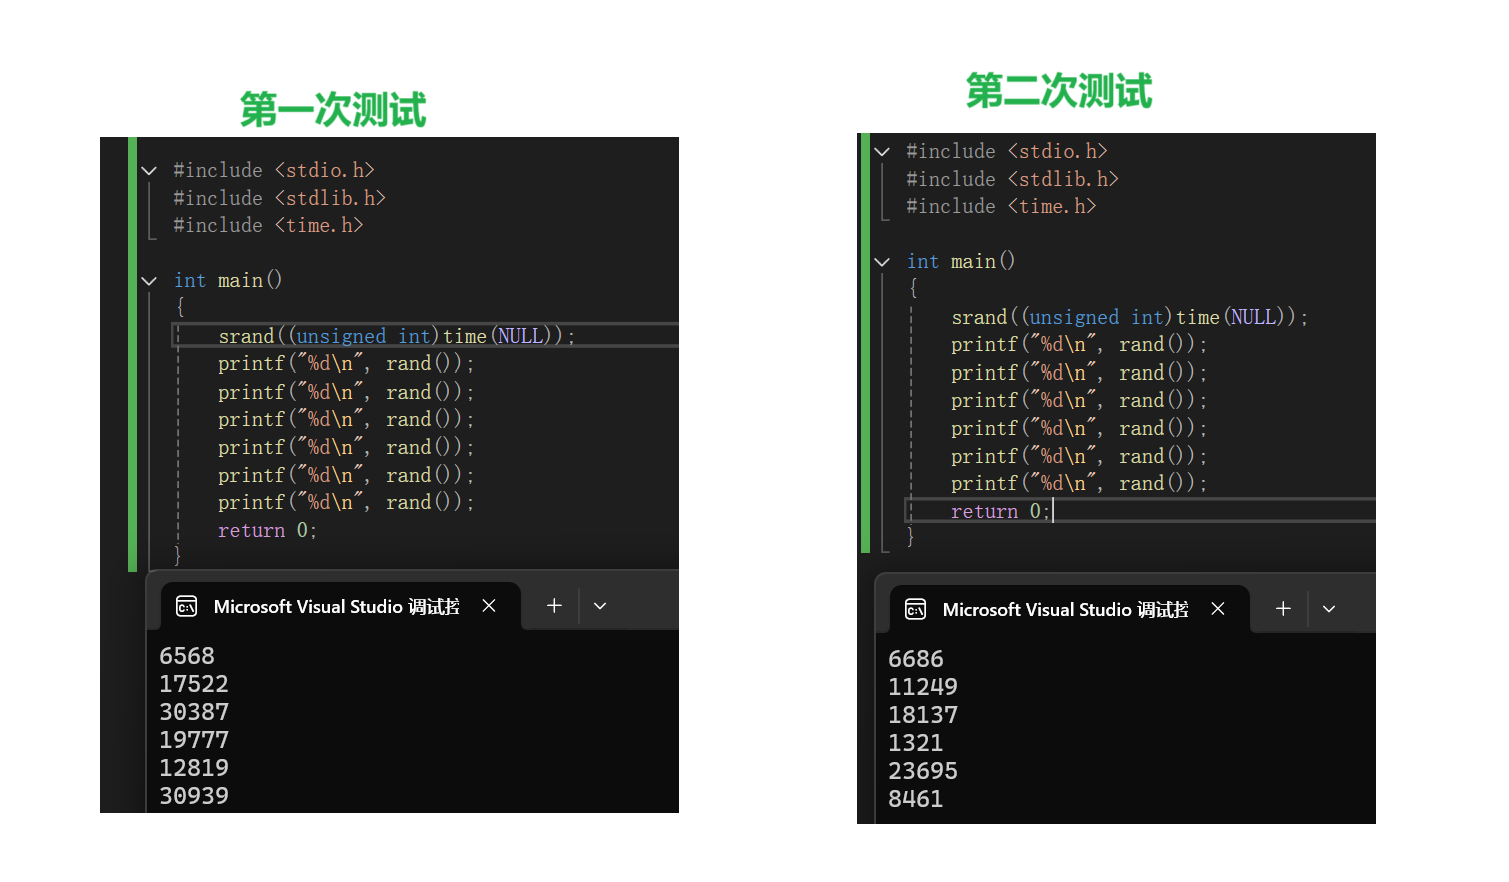Image resolution: width=1509 pixels, height=882 pixels.
Task: Click the terminal icon on the left console tab
Action: click(x=187, y=606)
